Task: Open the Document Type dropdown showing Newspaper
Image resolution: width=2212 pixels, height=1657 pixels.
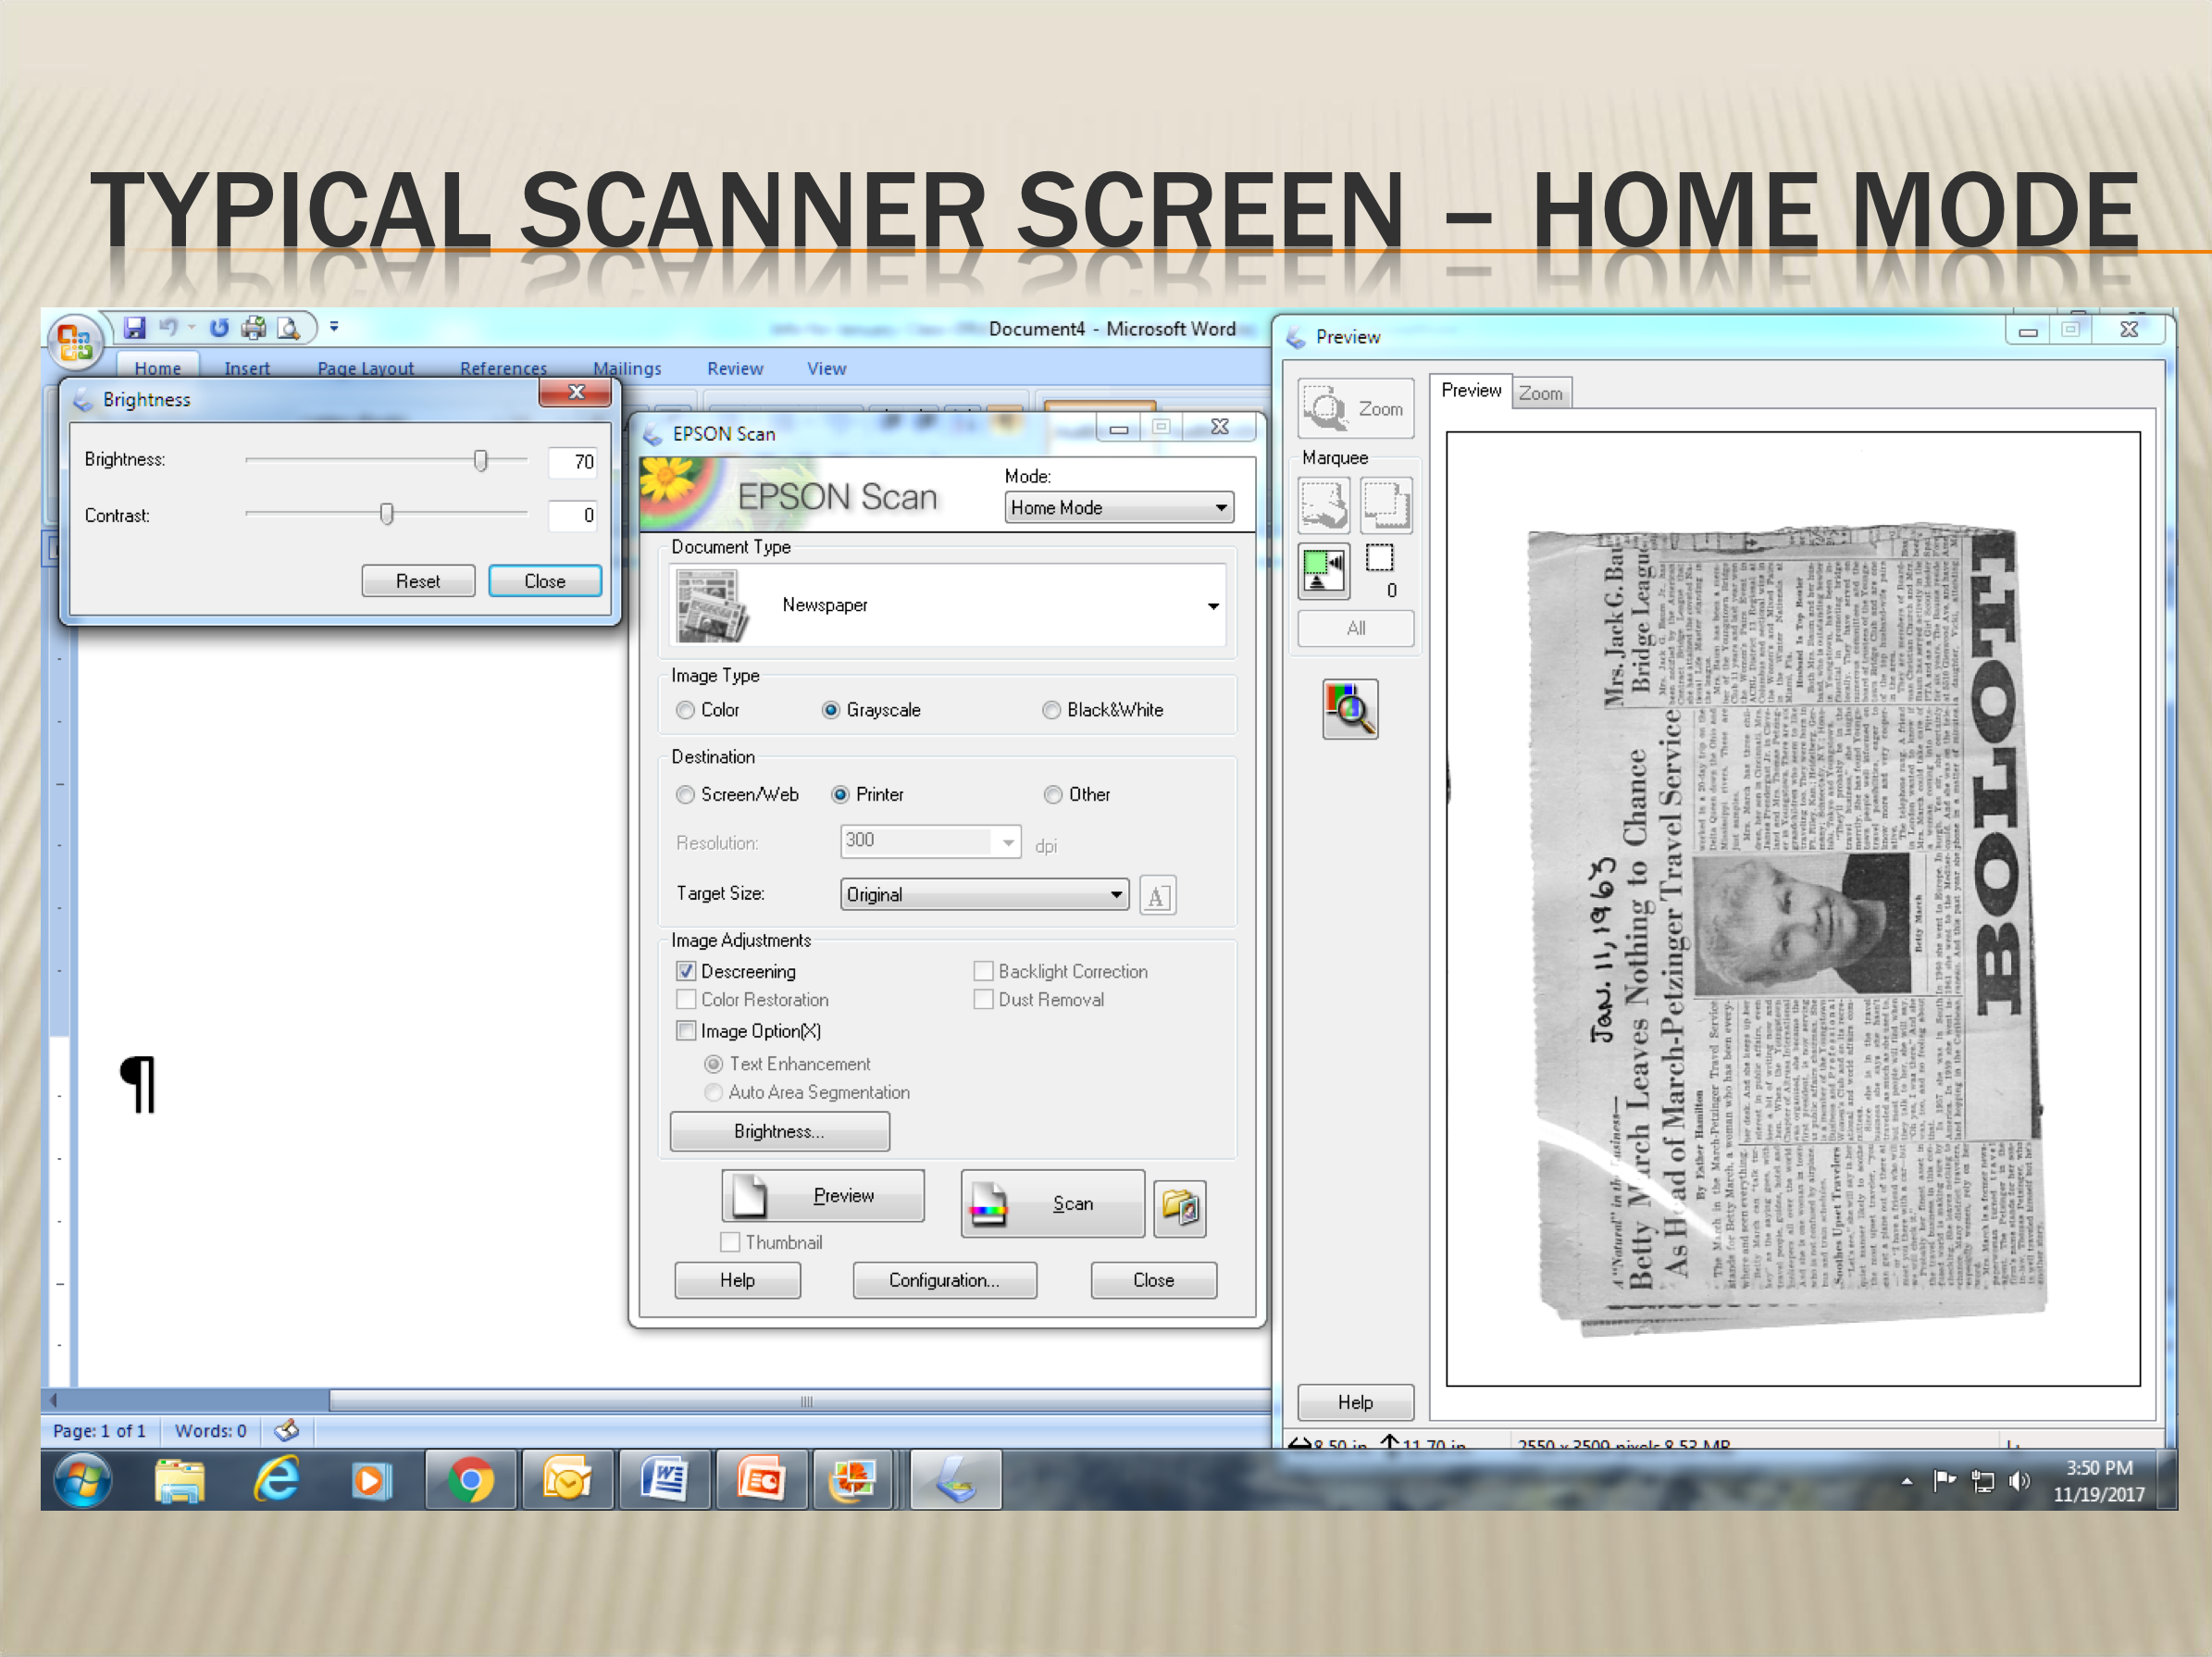Action: [x=948, y=605]
